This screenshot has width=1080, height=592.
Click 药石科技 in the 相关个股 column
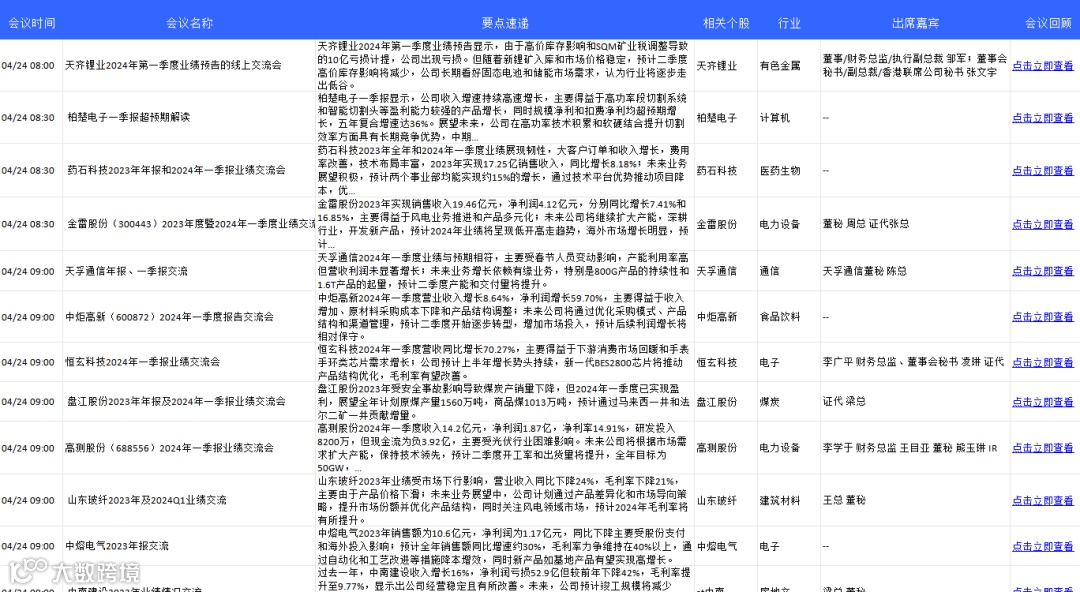(716, 170)
